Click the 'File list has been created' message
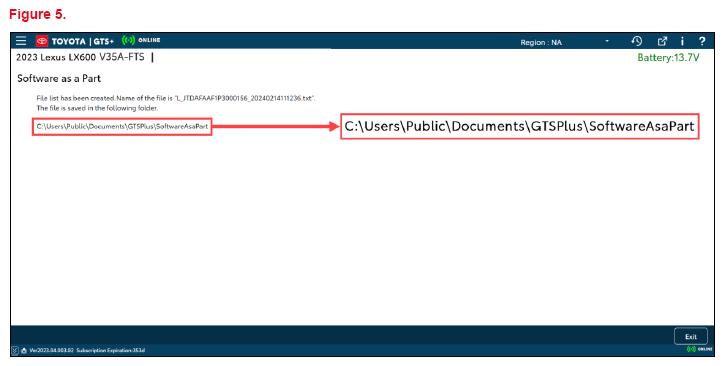The image size is (724, 366). (x=176, y=98)
